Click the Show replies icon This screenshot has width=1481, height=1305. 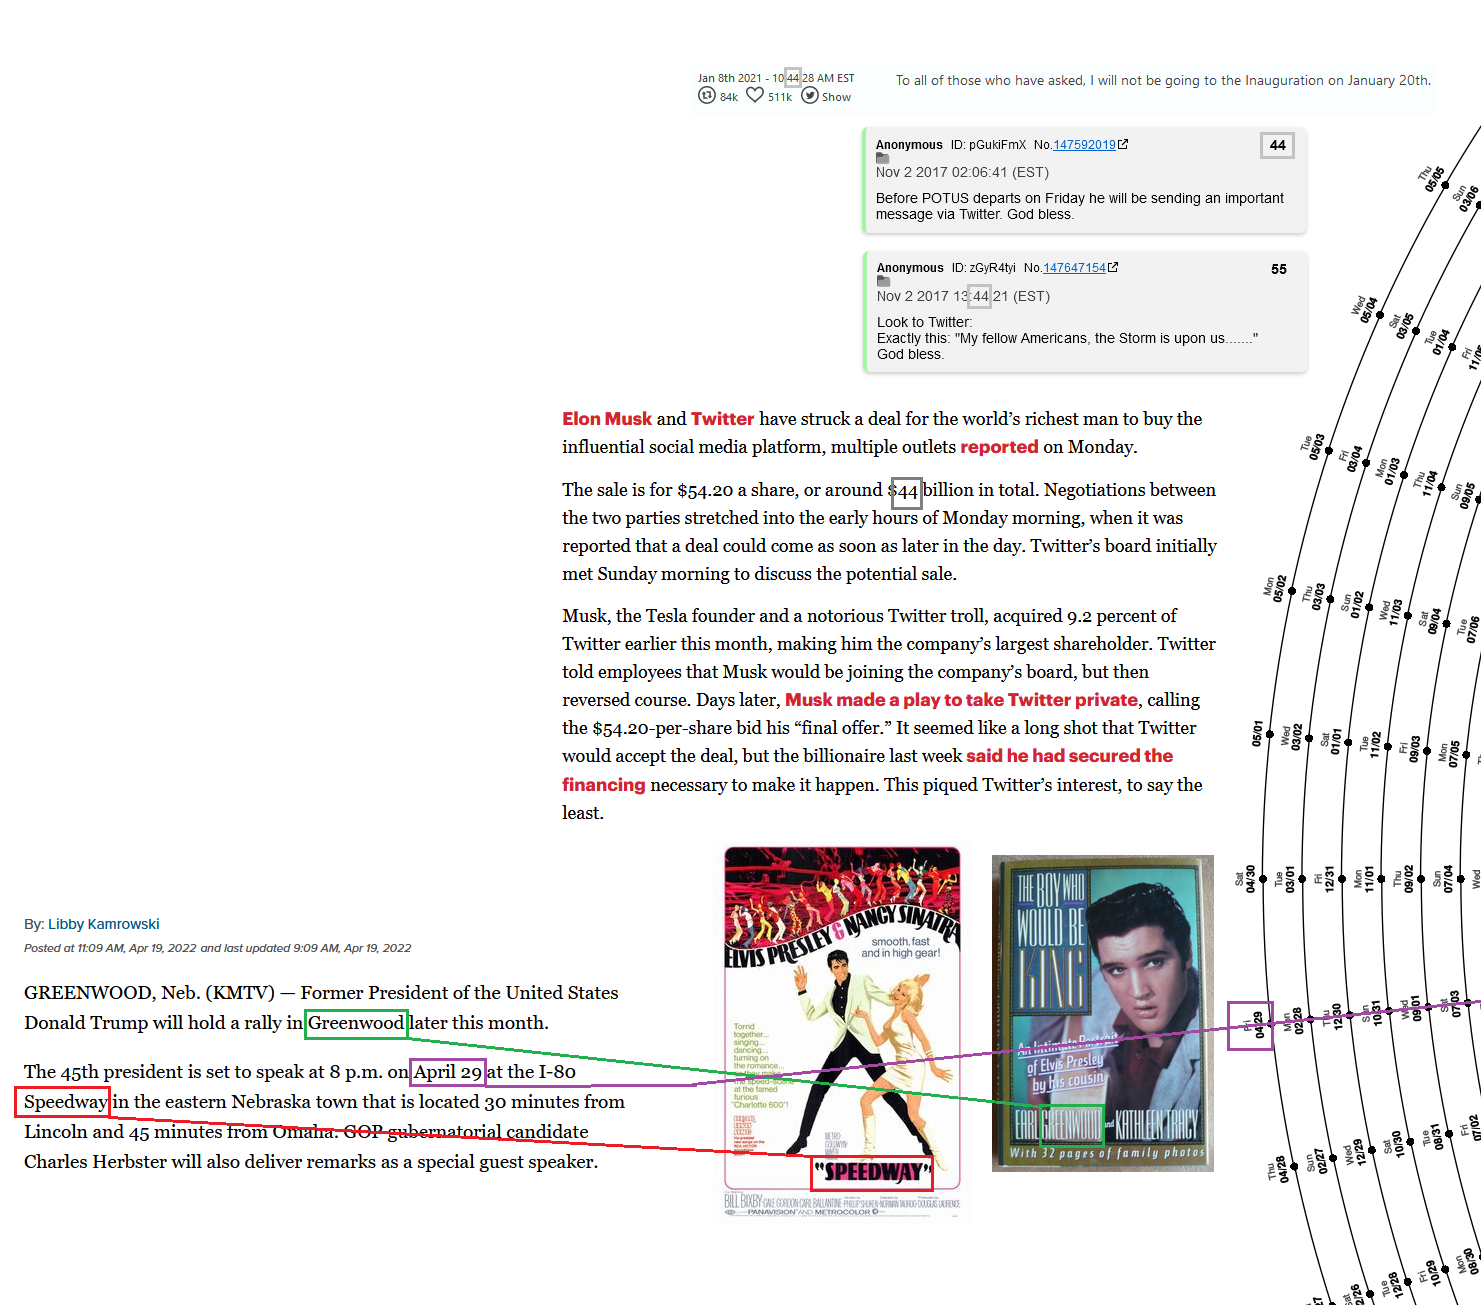click(x=810, y=95)
